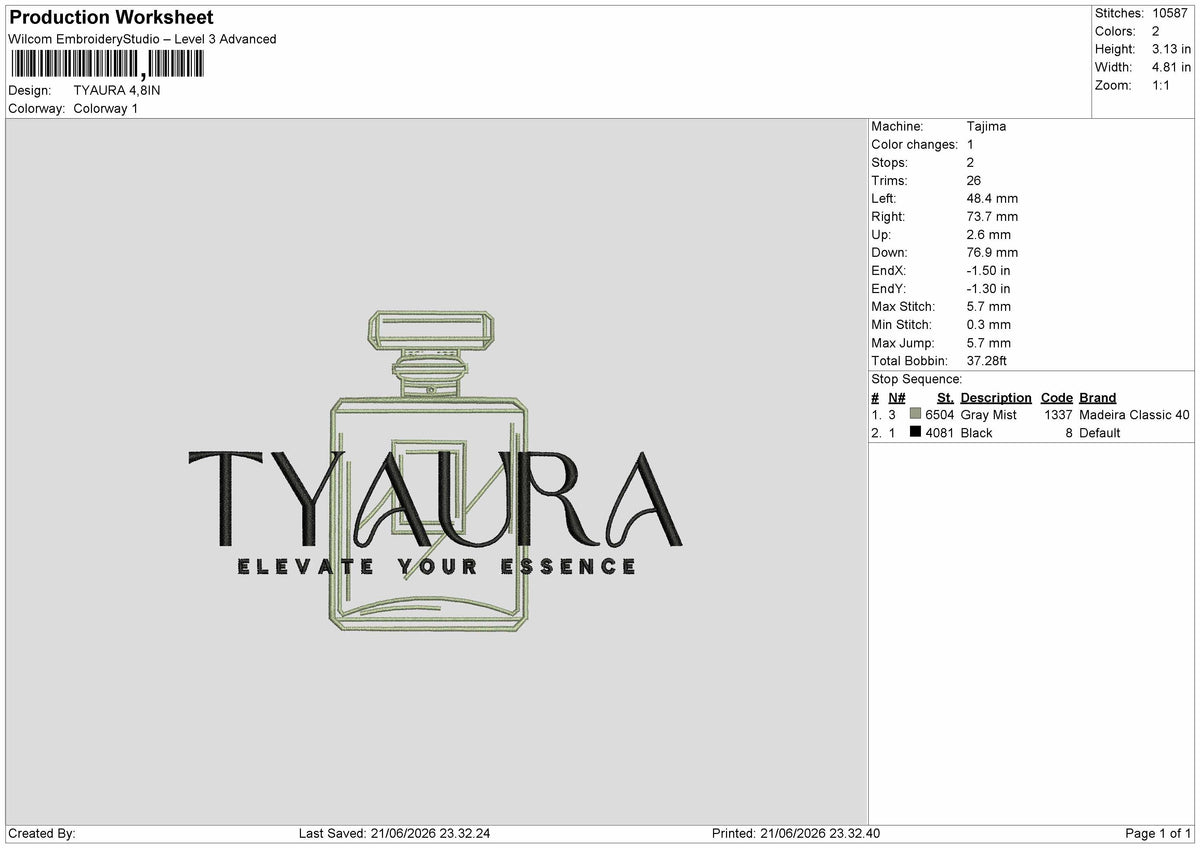Click the 'Brand' column header
Viewport: 1200px width, 848px height.
pos(1097,397)
